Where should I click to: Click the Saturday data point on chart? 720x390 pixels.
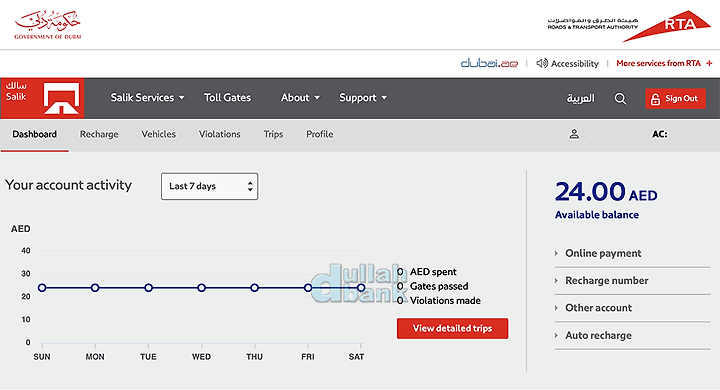[x=361, y=288]
